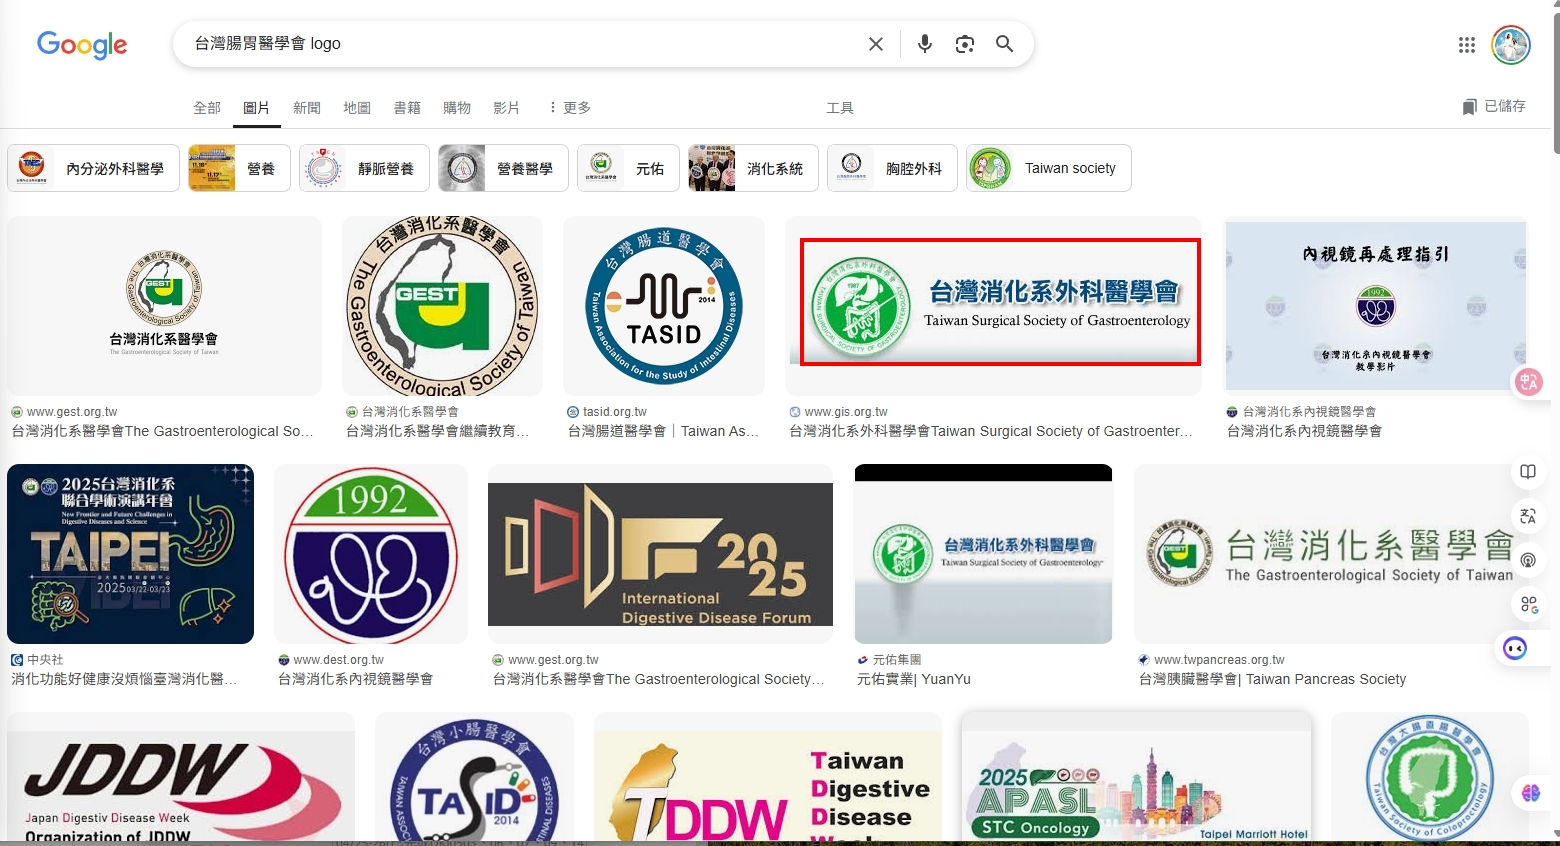Visit the www.dest.org.tw source link
The image size is (1560, 846).
[331, 660]
